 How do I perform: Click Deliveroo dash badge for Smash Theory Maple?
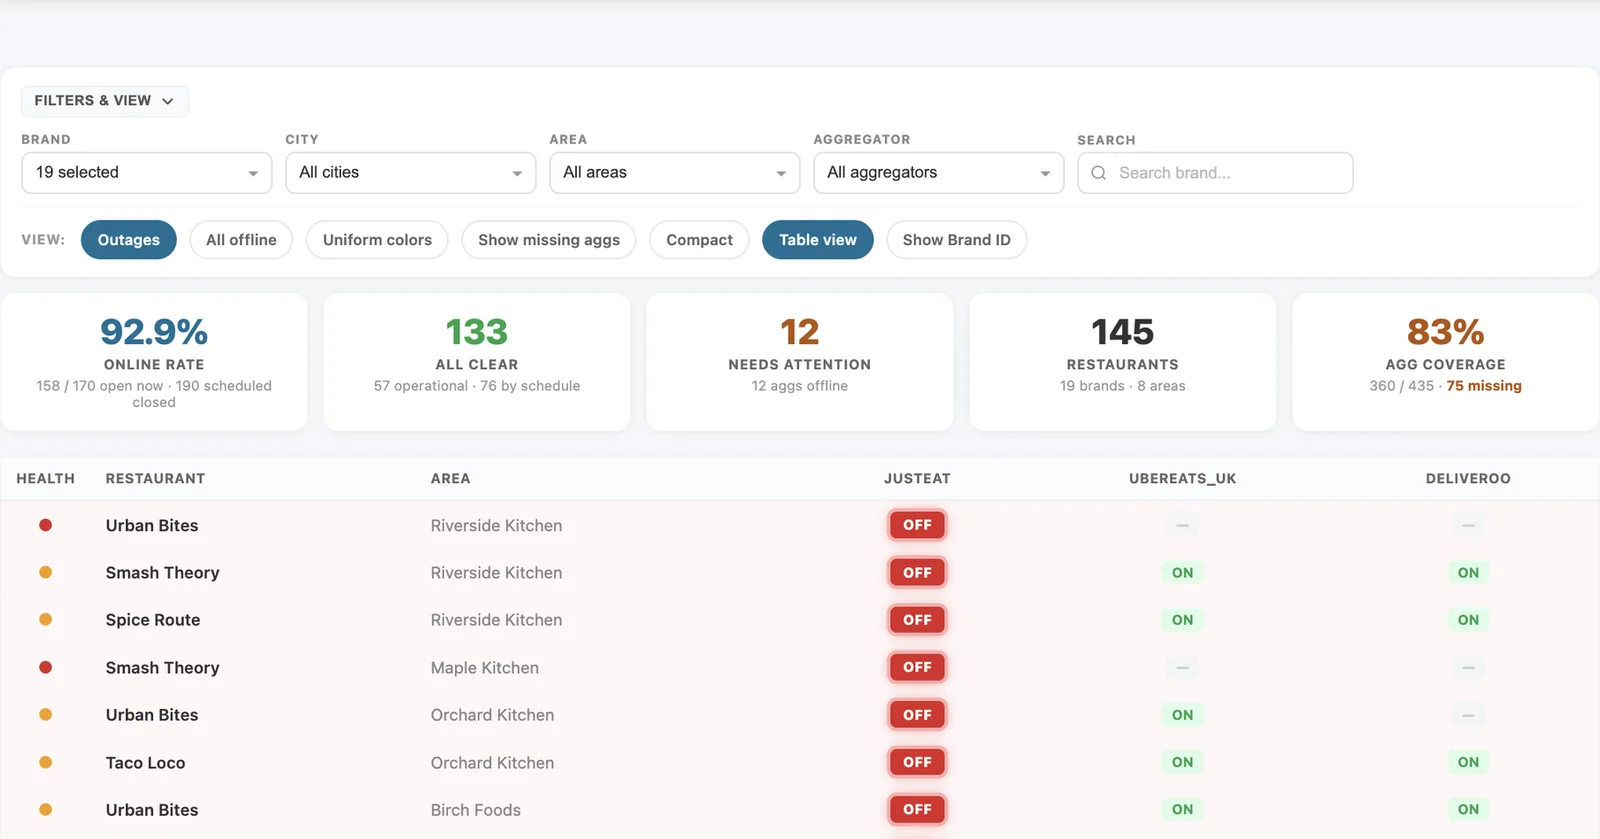(1468, 667)
